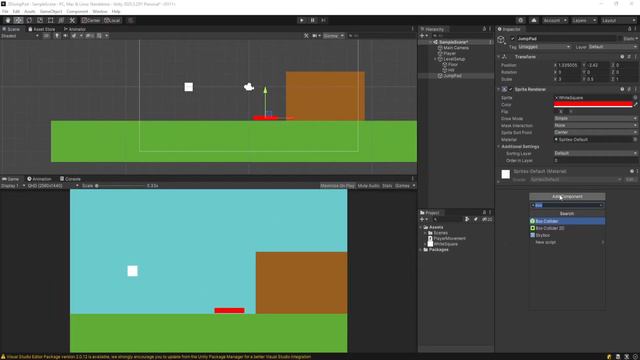Open the Layout dropdown
The image size is (640, 360).
618,20
